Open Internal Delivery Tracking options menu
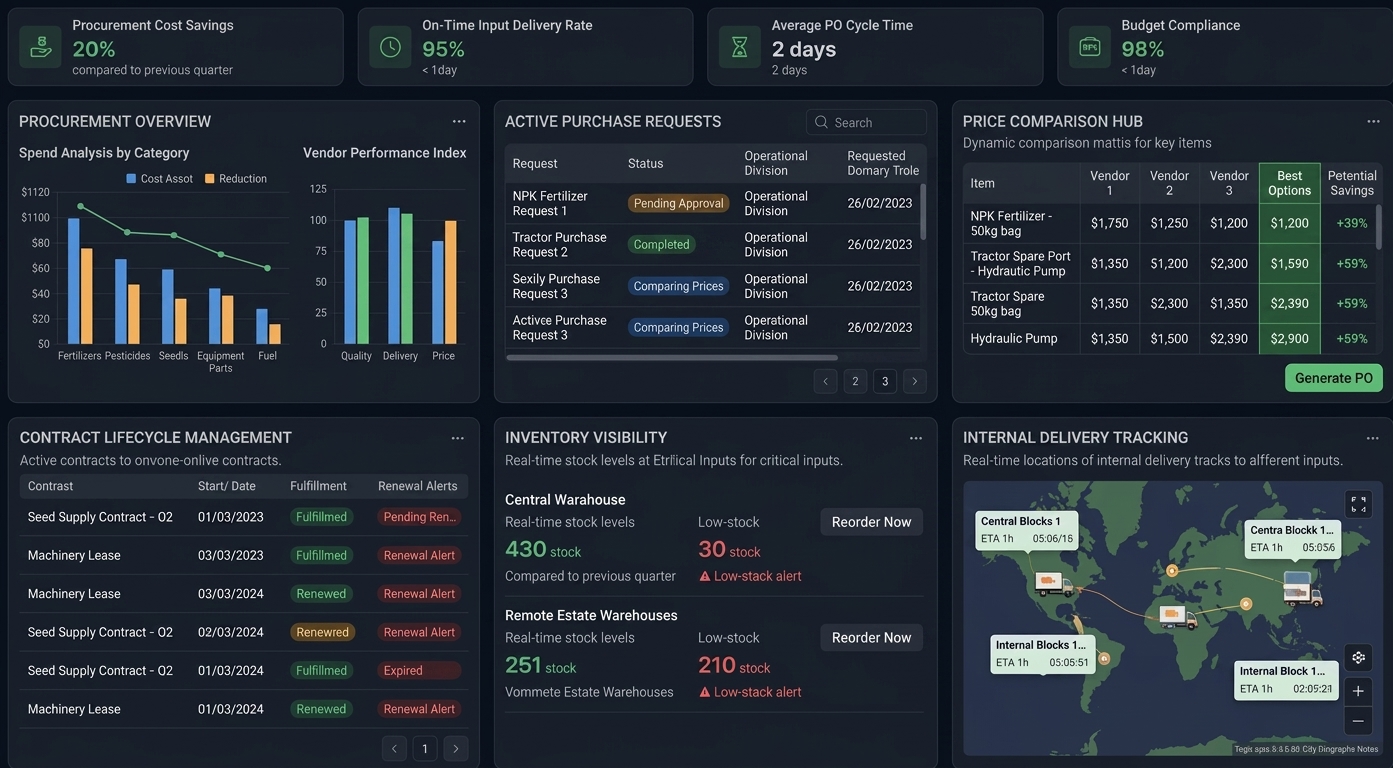1393x768 pixels. [x=1373, y=438]
